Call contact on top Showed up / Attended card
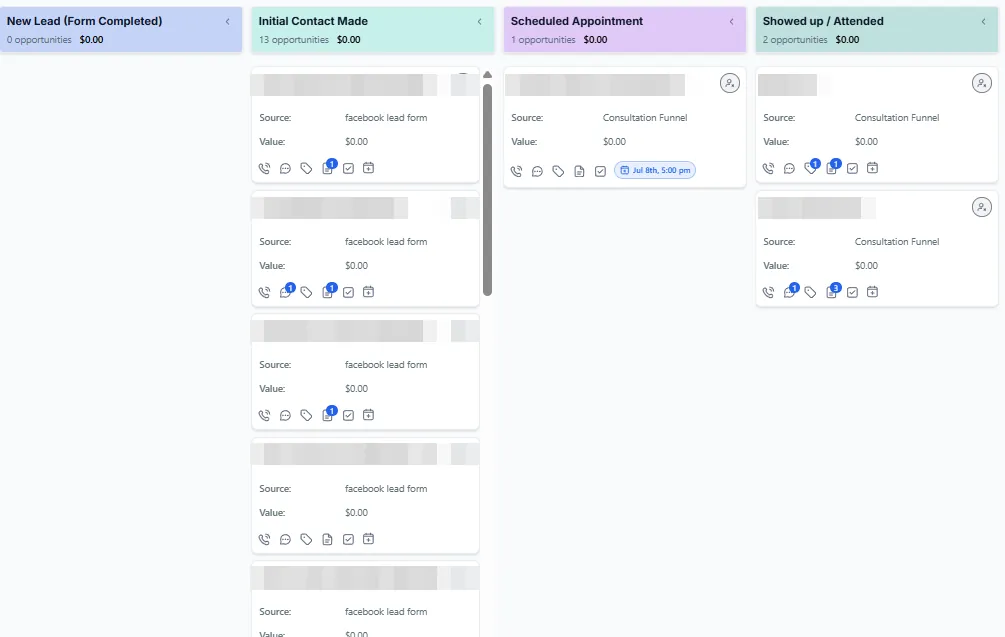This screenshot has width=1005, height=637. tap(768, 169)
